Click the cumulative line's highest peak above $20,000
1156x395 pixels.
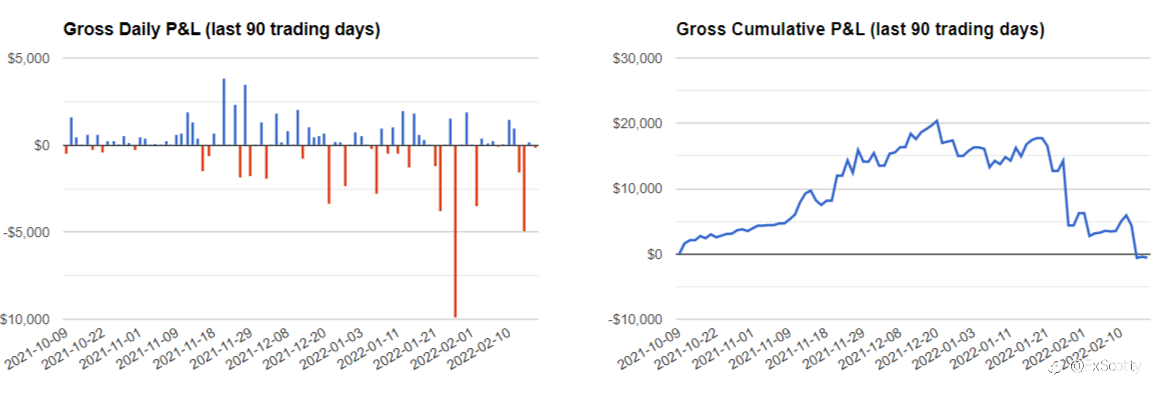pyautogui.click(x=936, y=121)
